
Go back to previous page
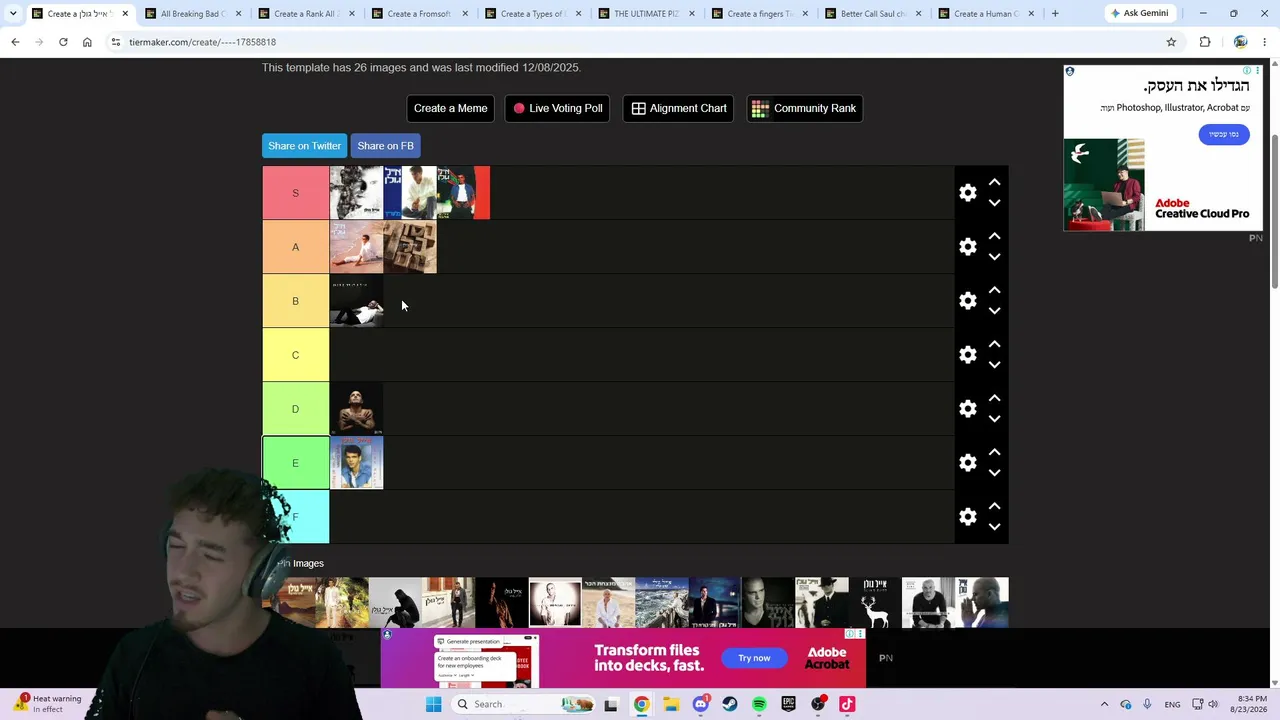tap(15, 42)
